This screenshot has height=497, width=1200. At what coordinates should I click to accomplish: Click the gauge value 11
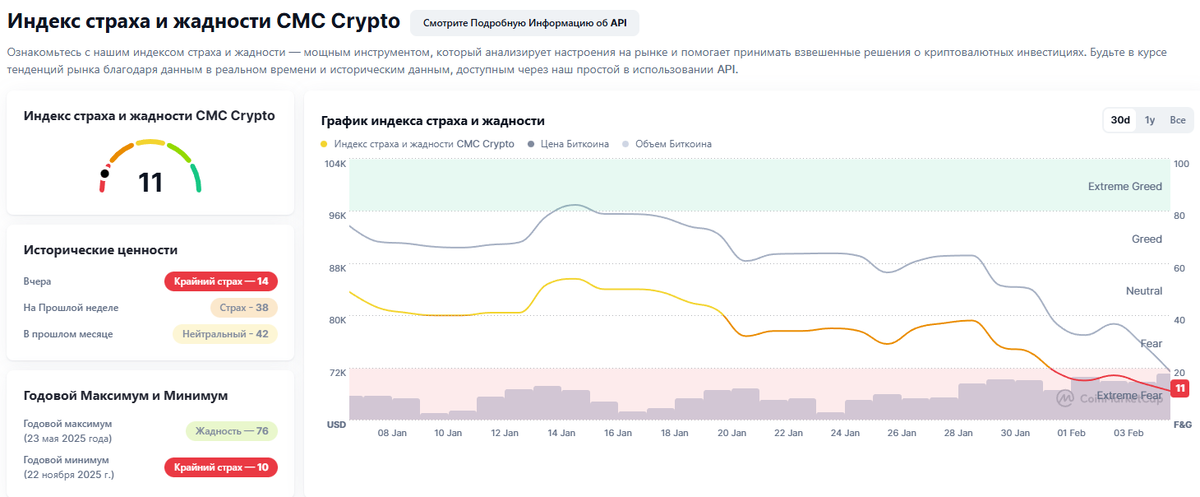pos(150,182)
